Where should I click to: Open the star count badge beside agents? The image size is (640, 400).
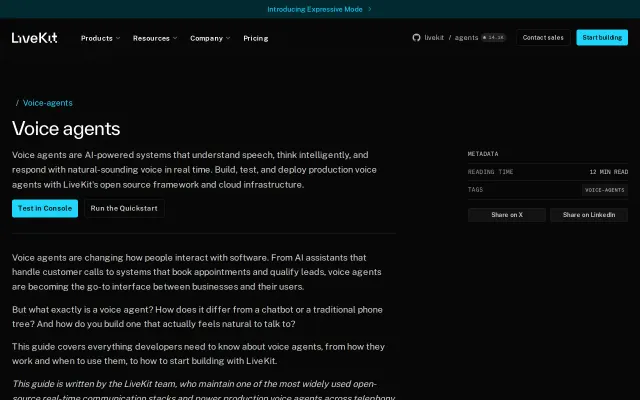pyautogui.click(x=493, y=38)
